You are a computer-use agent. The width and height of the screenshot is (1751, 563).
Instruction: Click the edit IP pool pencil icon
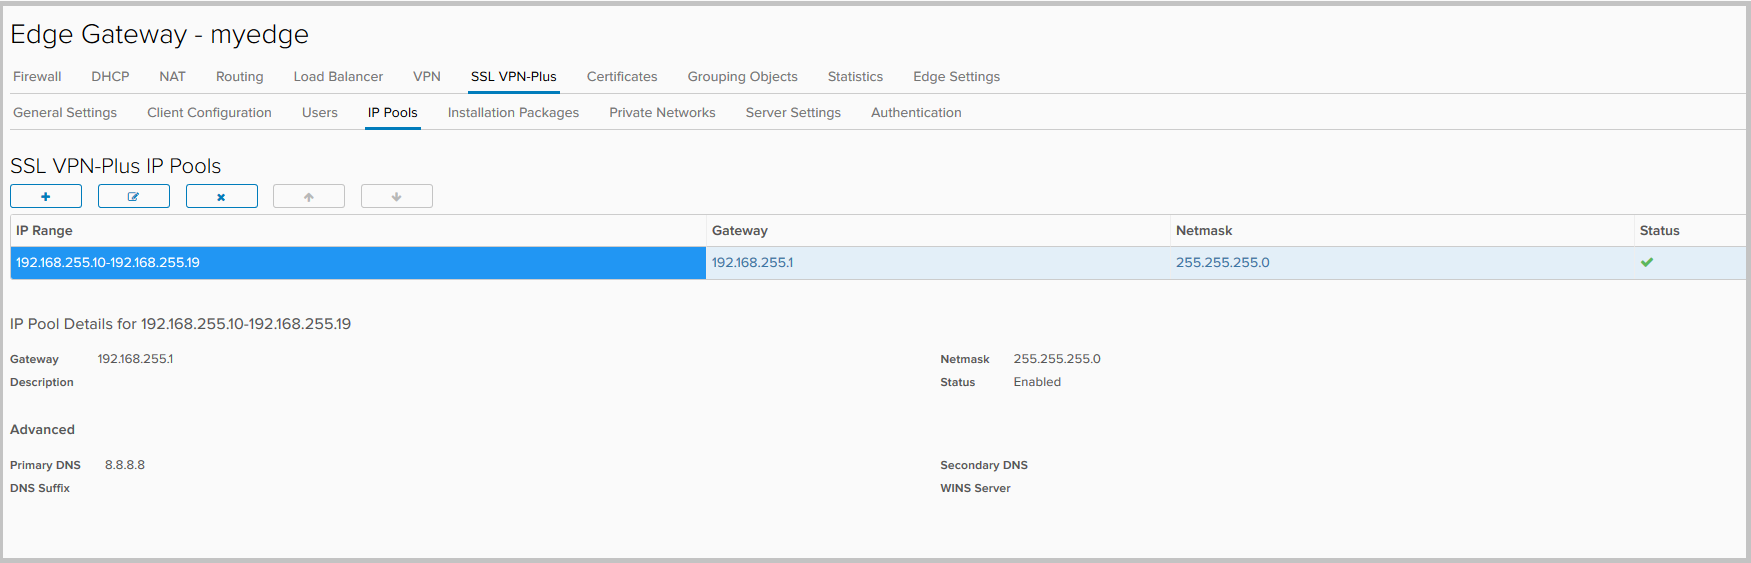point(134,197)
